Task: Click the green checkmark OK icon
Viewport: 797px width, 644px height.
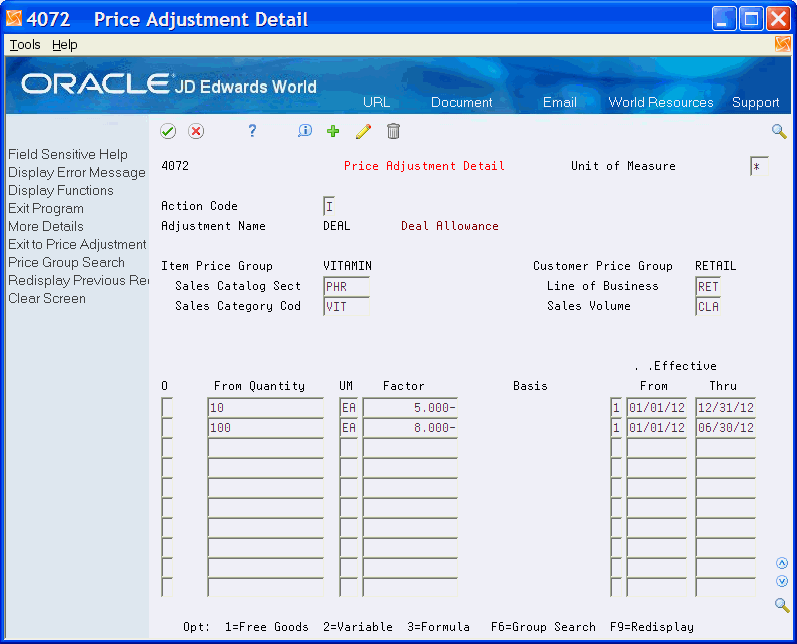Action: point(168,131)
